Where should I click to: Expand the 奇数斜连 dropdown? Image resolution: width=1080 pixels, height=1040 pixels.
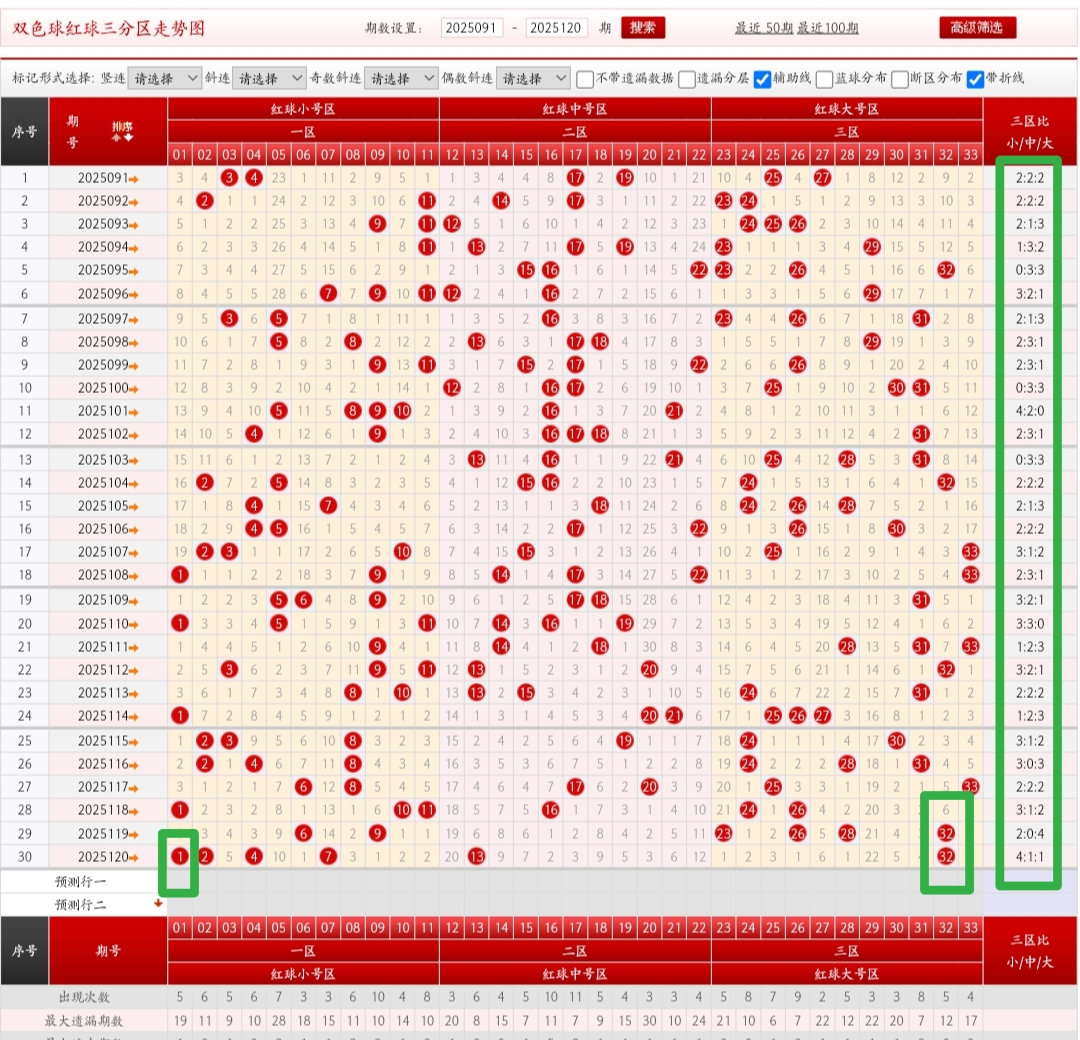401,79
